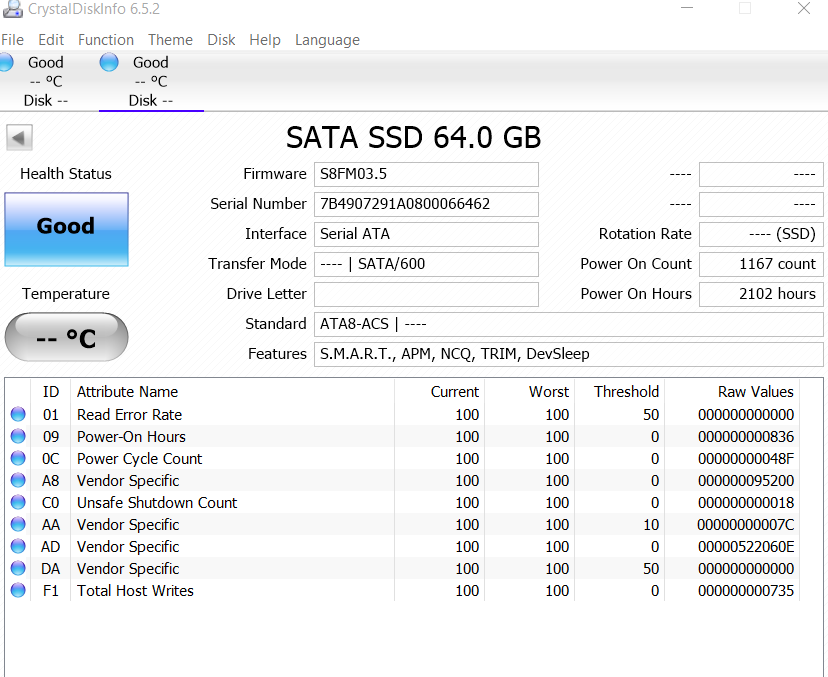The height and width of the screenshot is (677, 828).
Task: Click the temperature -- °C button
Action: click(67, 337)
